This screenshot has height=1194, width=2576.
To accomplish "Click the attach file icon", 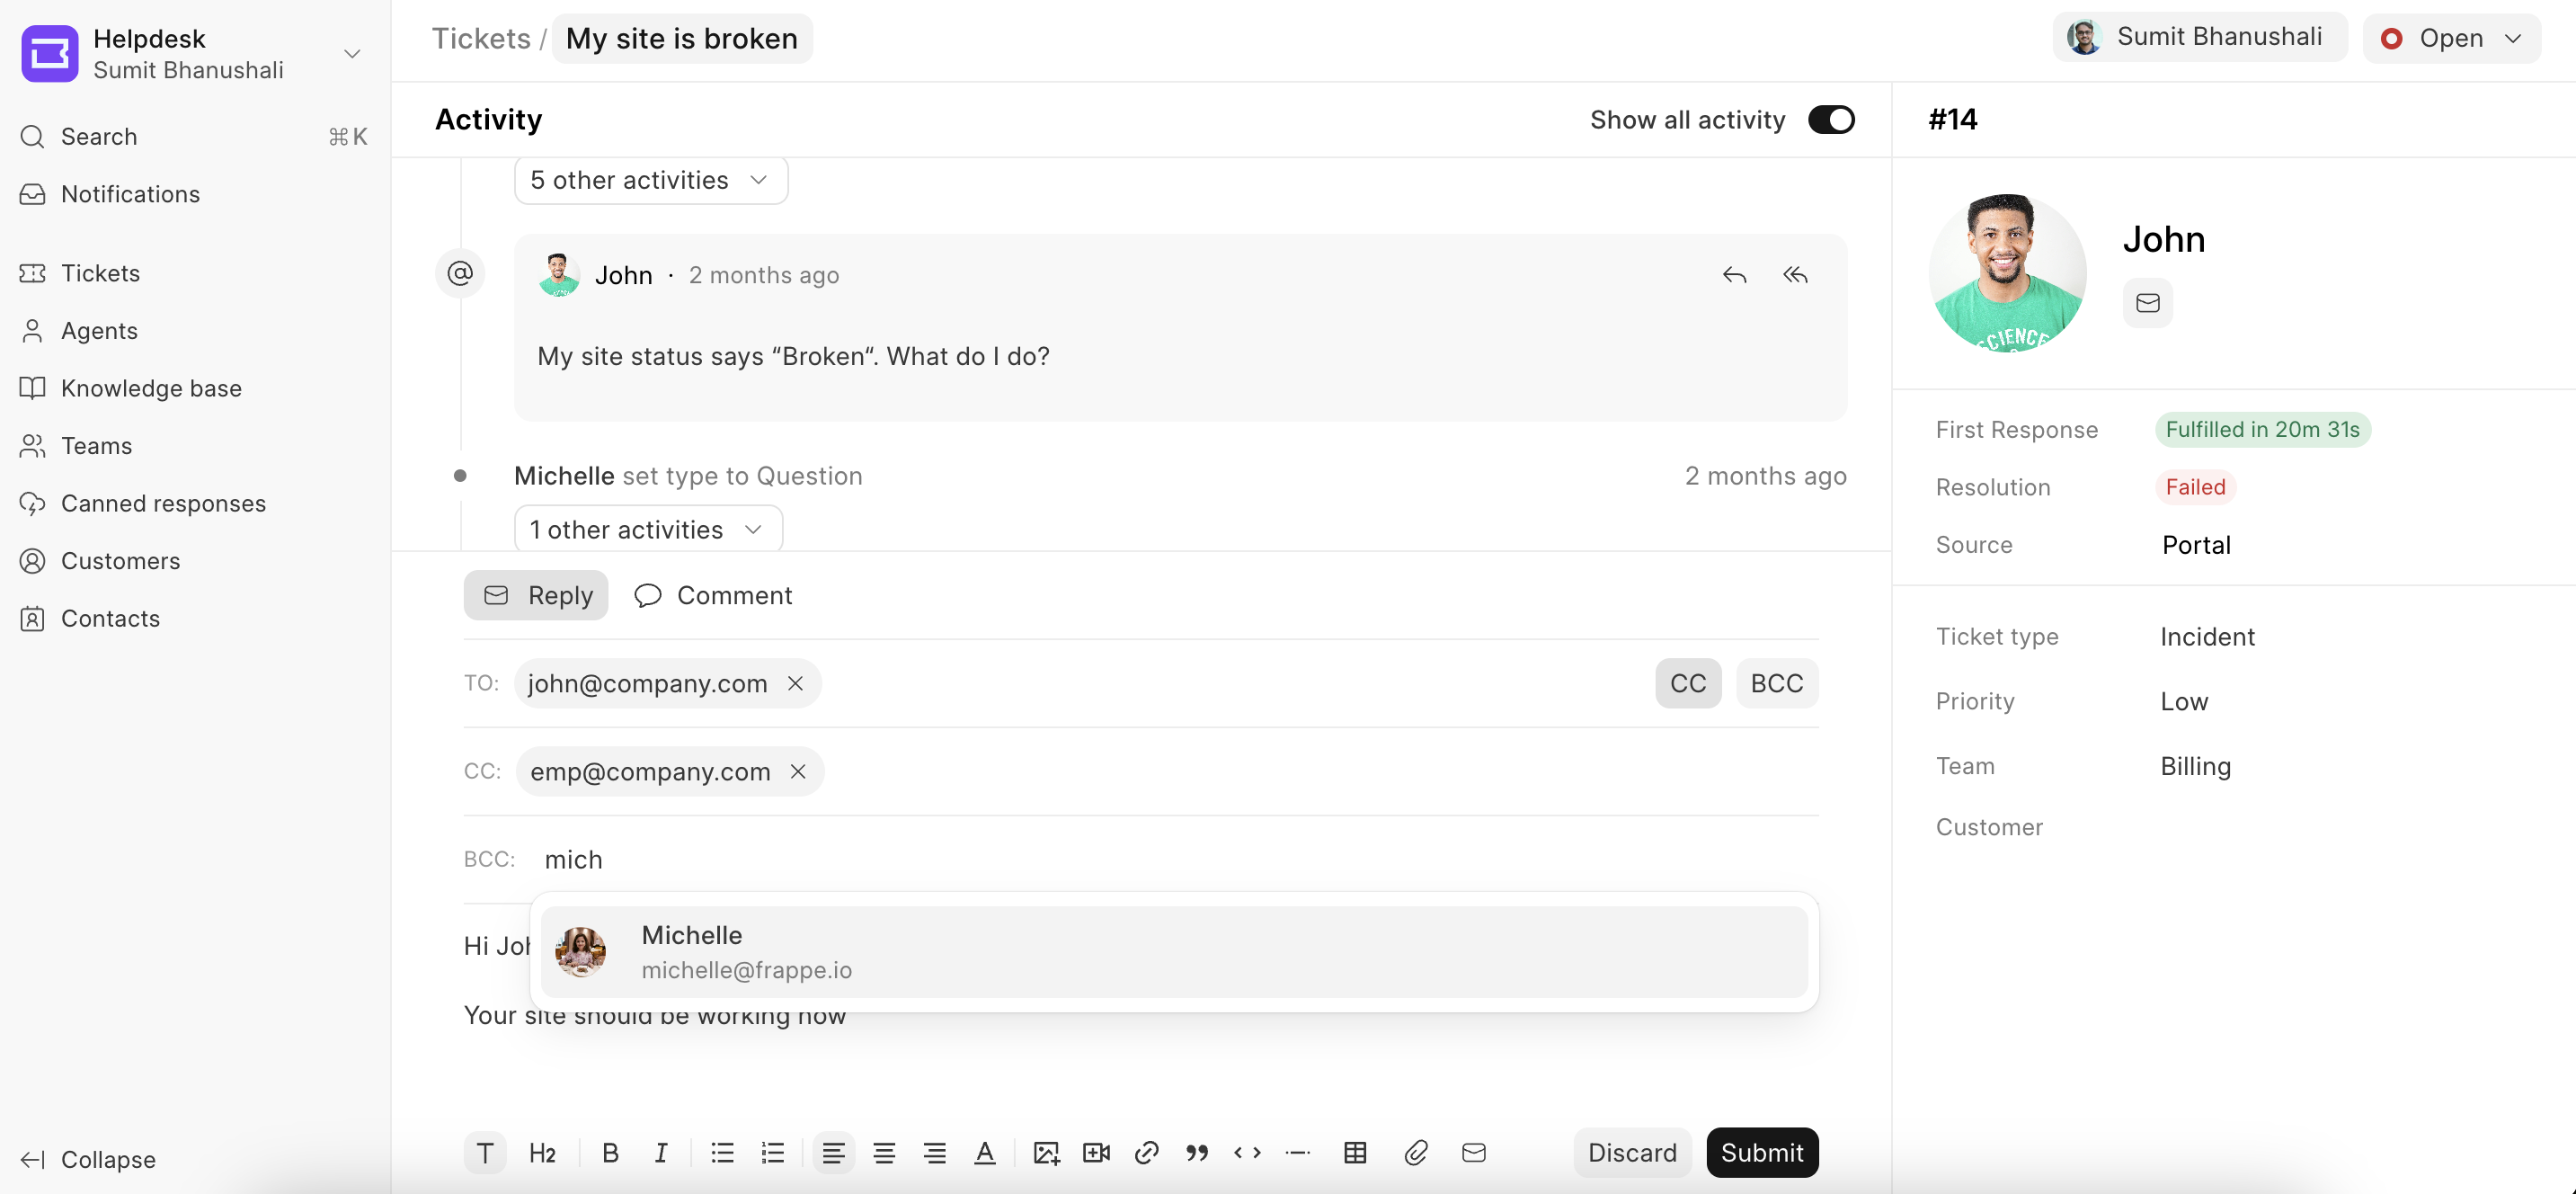I will click(x=1417, y=1150).
